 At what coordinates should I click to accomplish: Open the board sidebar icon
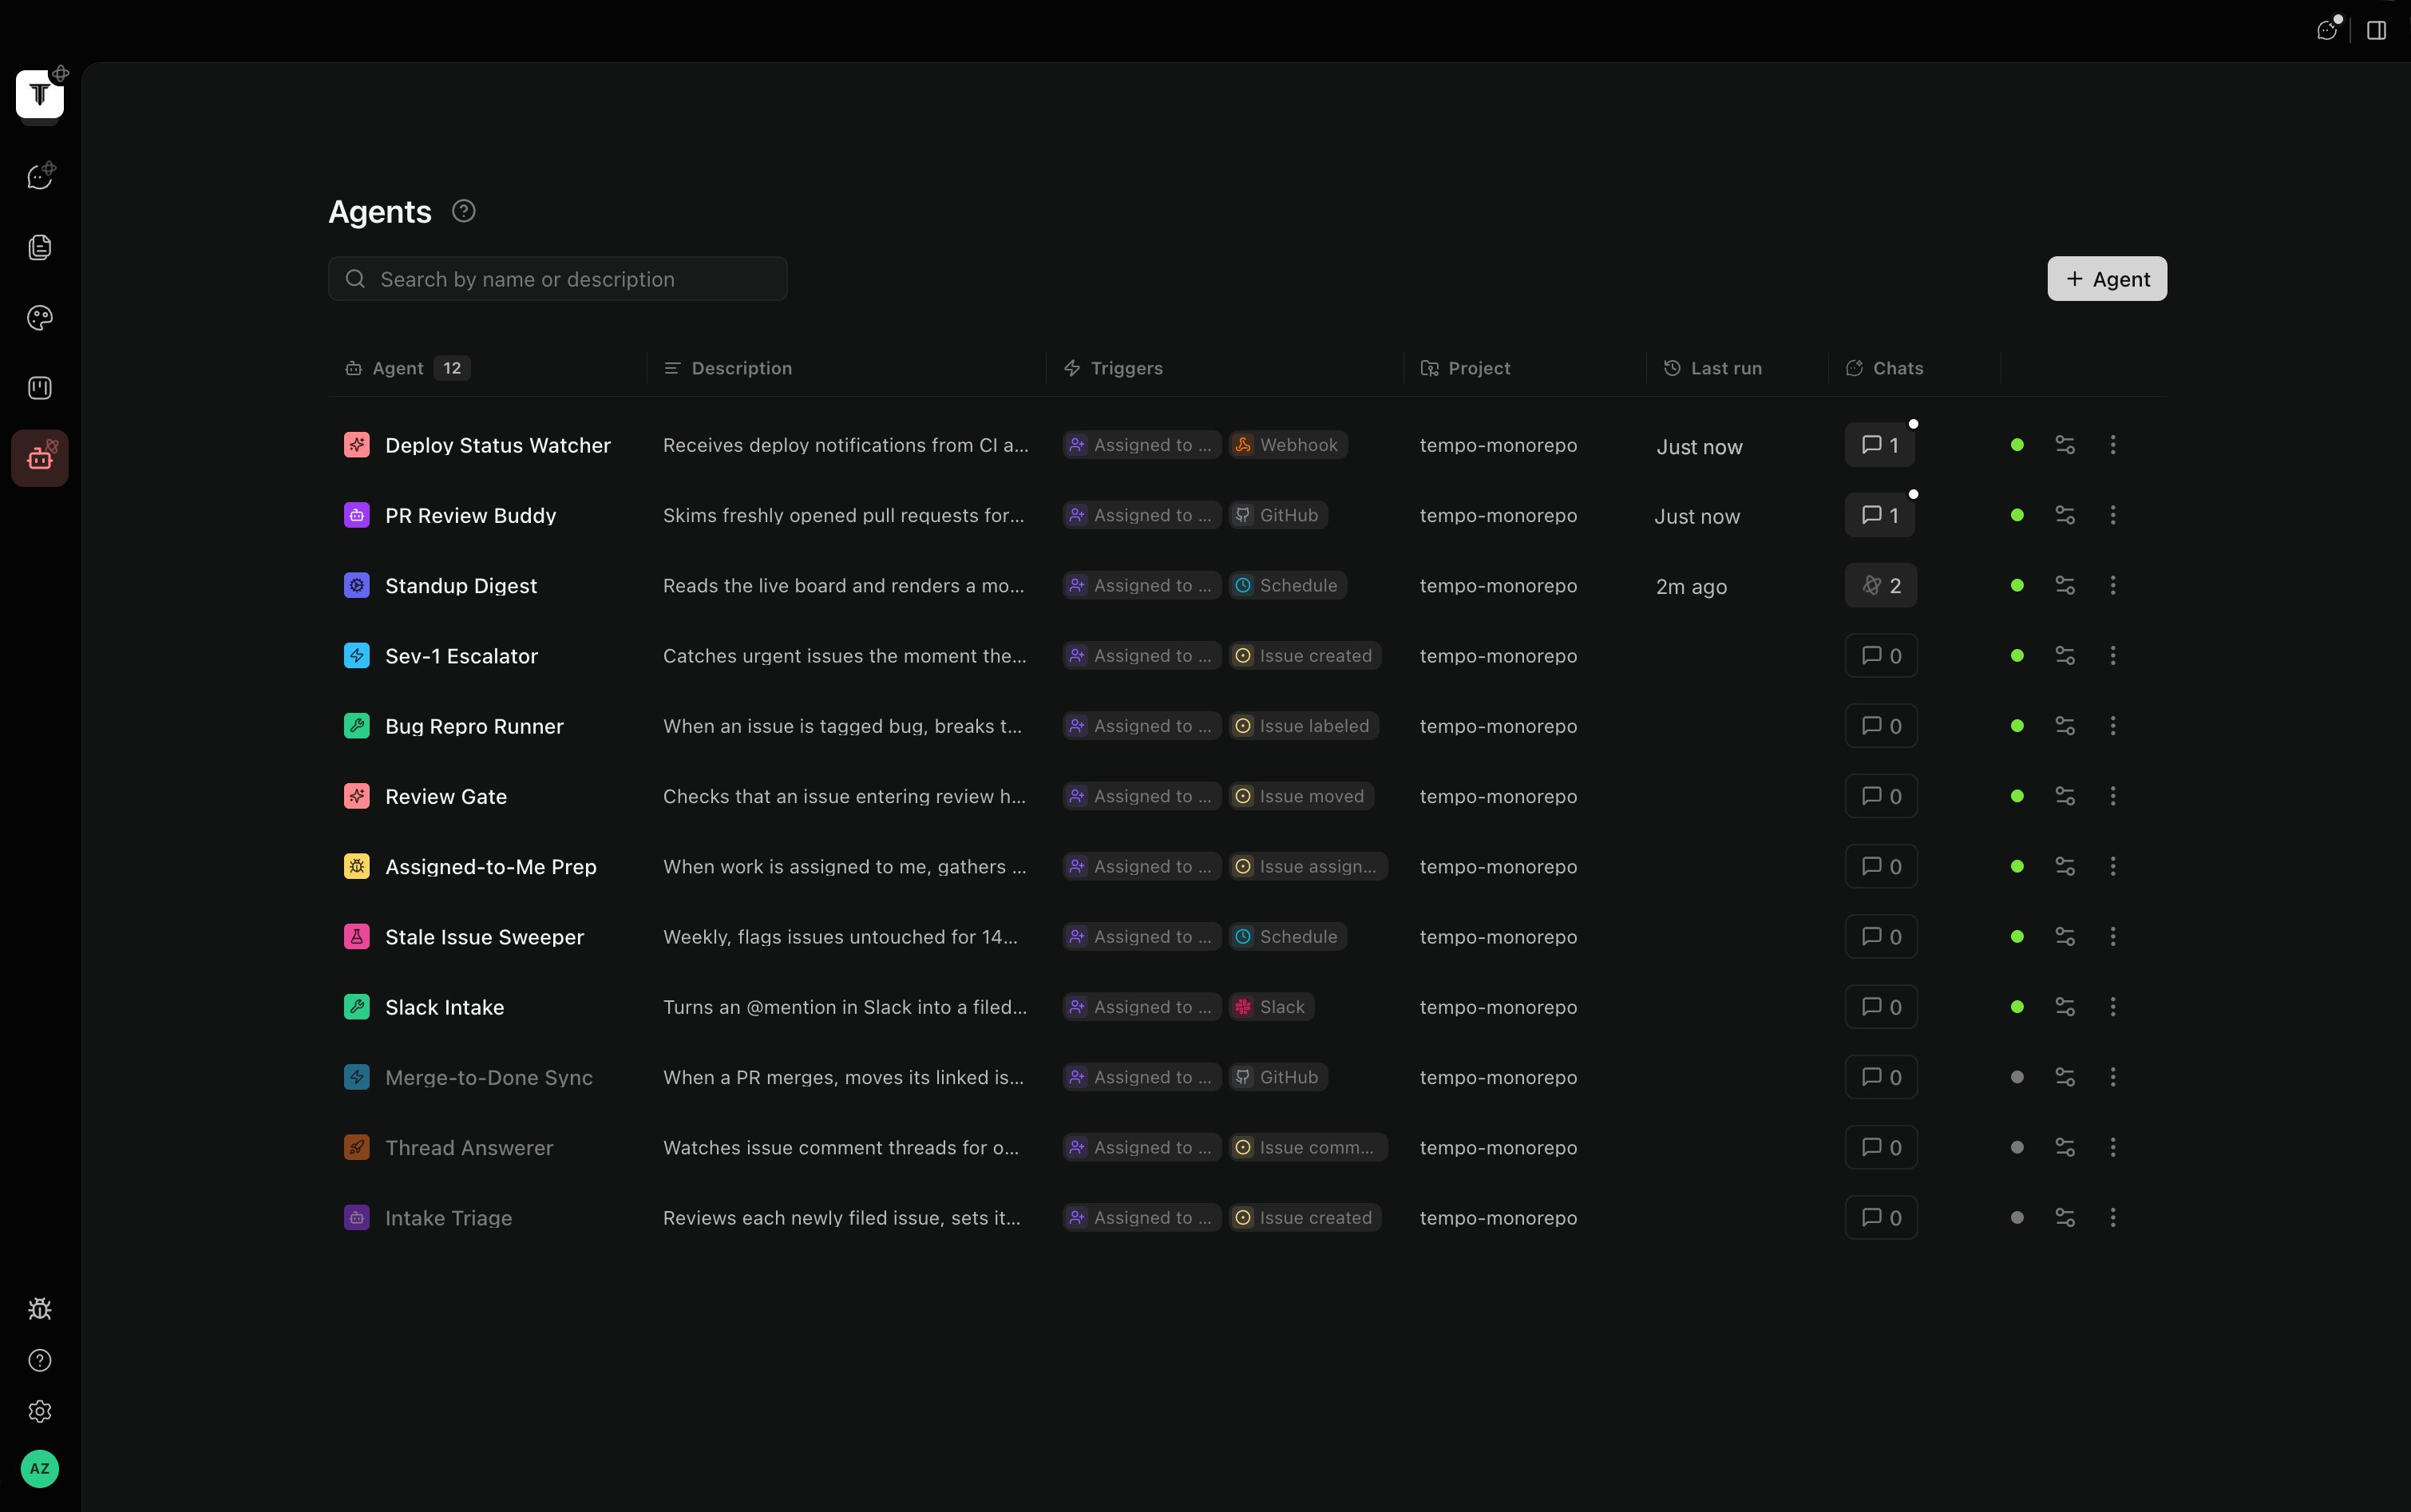40,388
